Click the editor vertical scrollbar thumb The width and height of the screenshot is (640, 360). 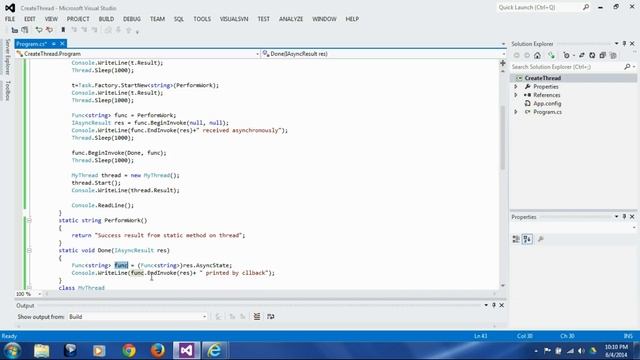tap(503, 138)
